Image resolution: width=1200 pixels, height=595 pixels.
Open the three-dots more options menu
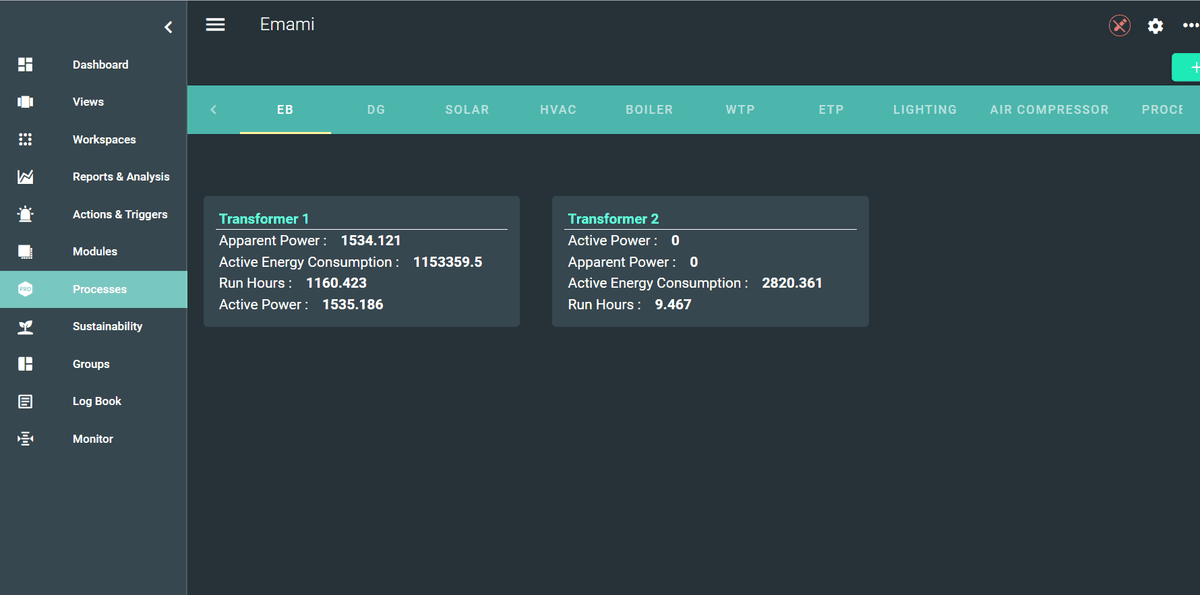click(1190, 26)
